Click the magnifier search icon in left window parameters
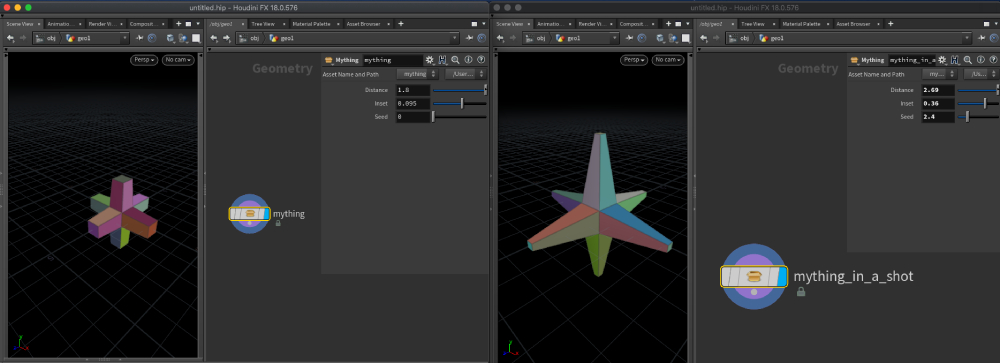Viewport: 1000px width, 363px height. (x=455, y=60)
